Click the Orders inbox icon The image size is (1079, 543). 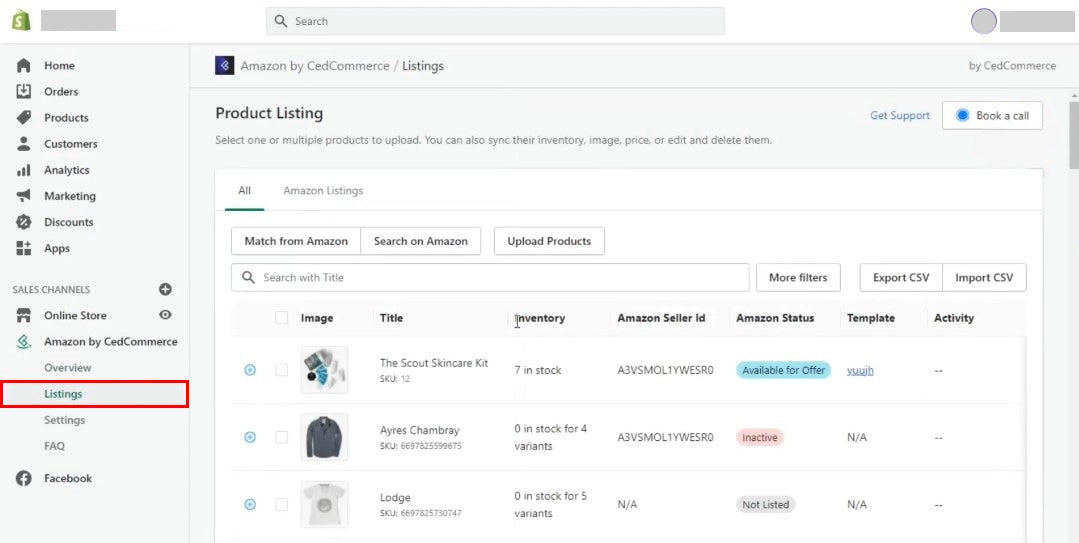tap(23, 92)
